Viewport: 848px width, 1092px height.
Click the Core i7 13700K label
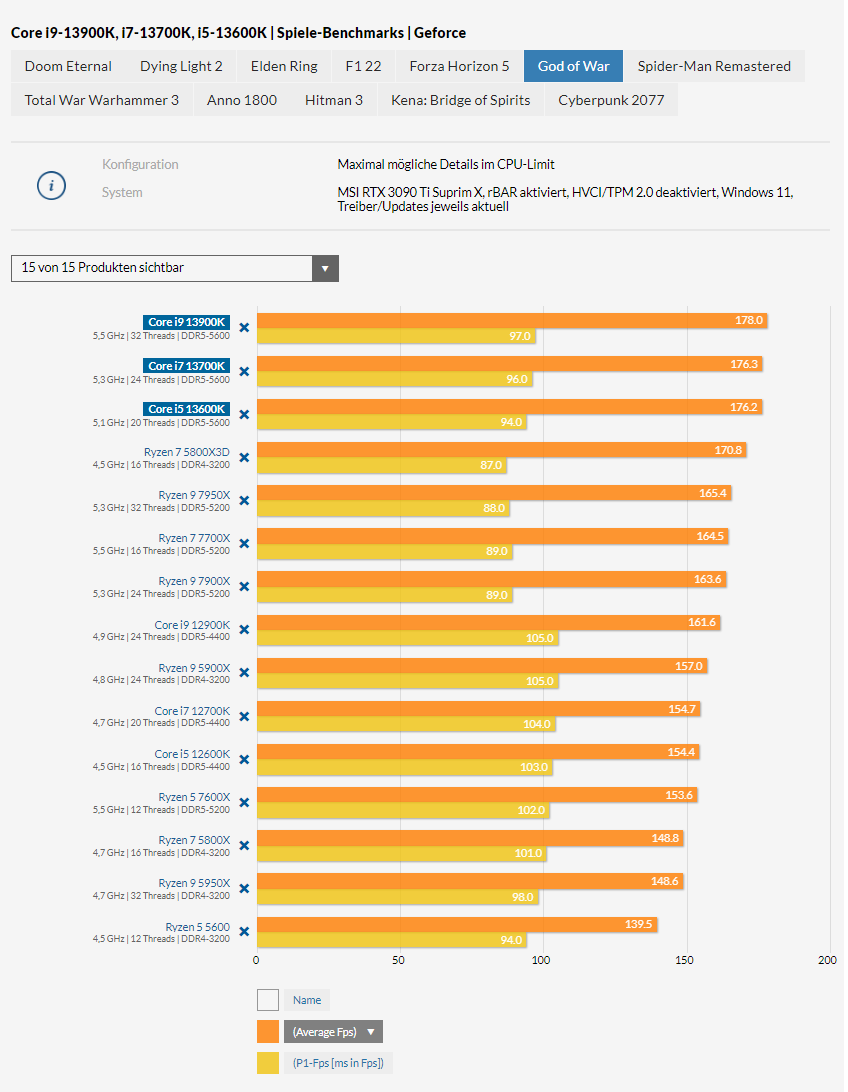point(187,366)
